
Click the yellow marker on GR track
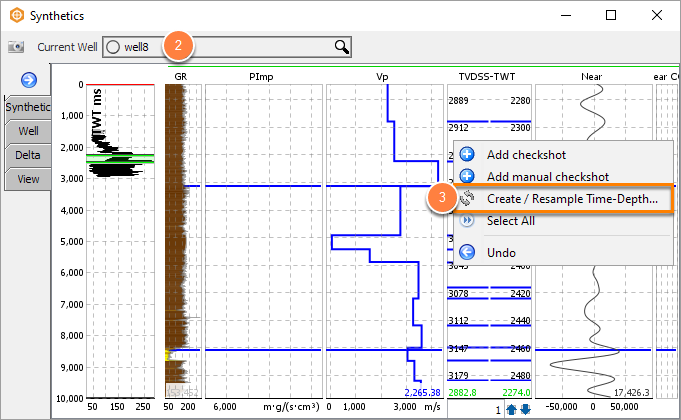click(167, 355)
